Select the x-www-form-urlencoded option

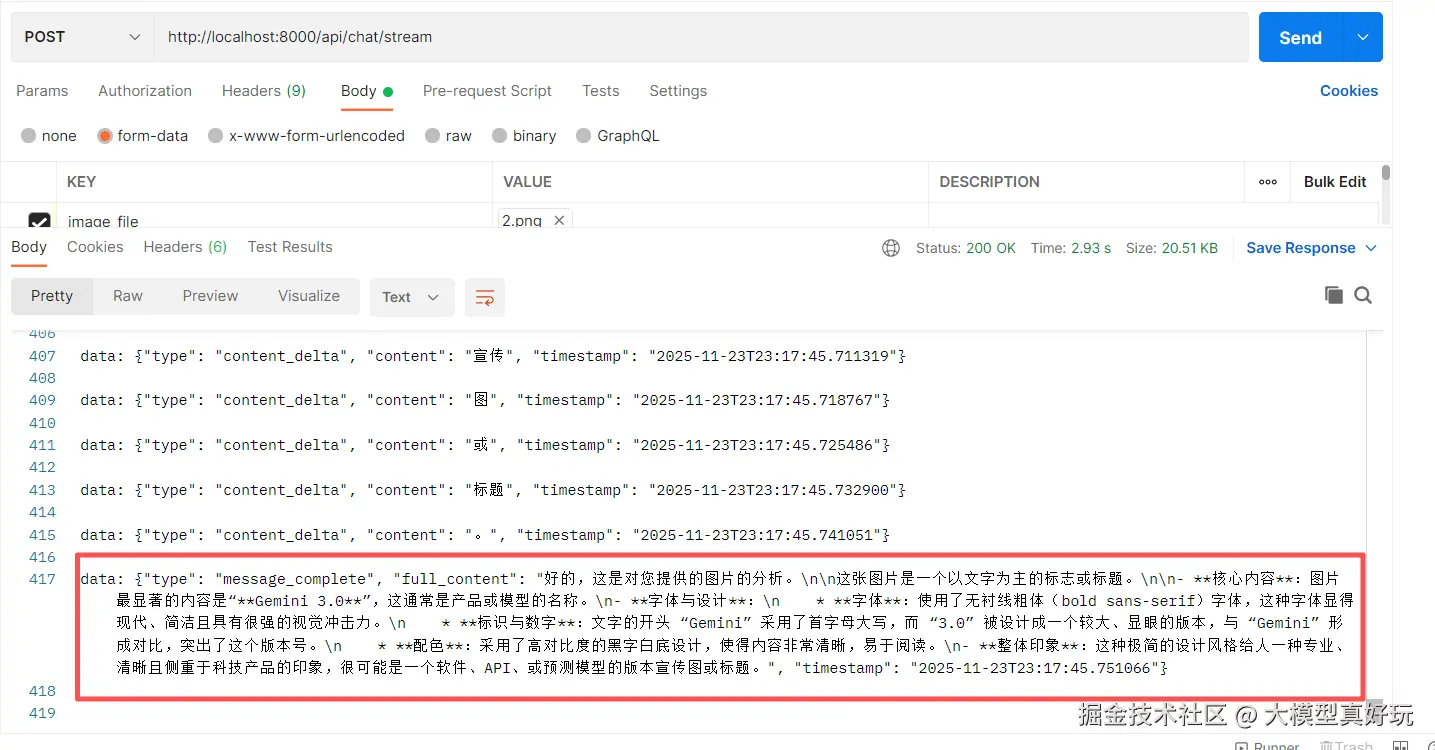point(306,135)
